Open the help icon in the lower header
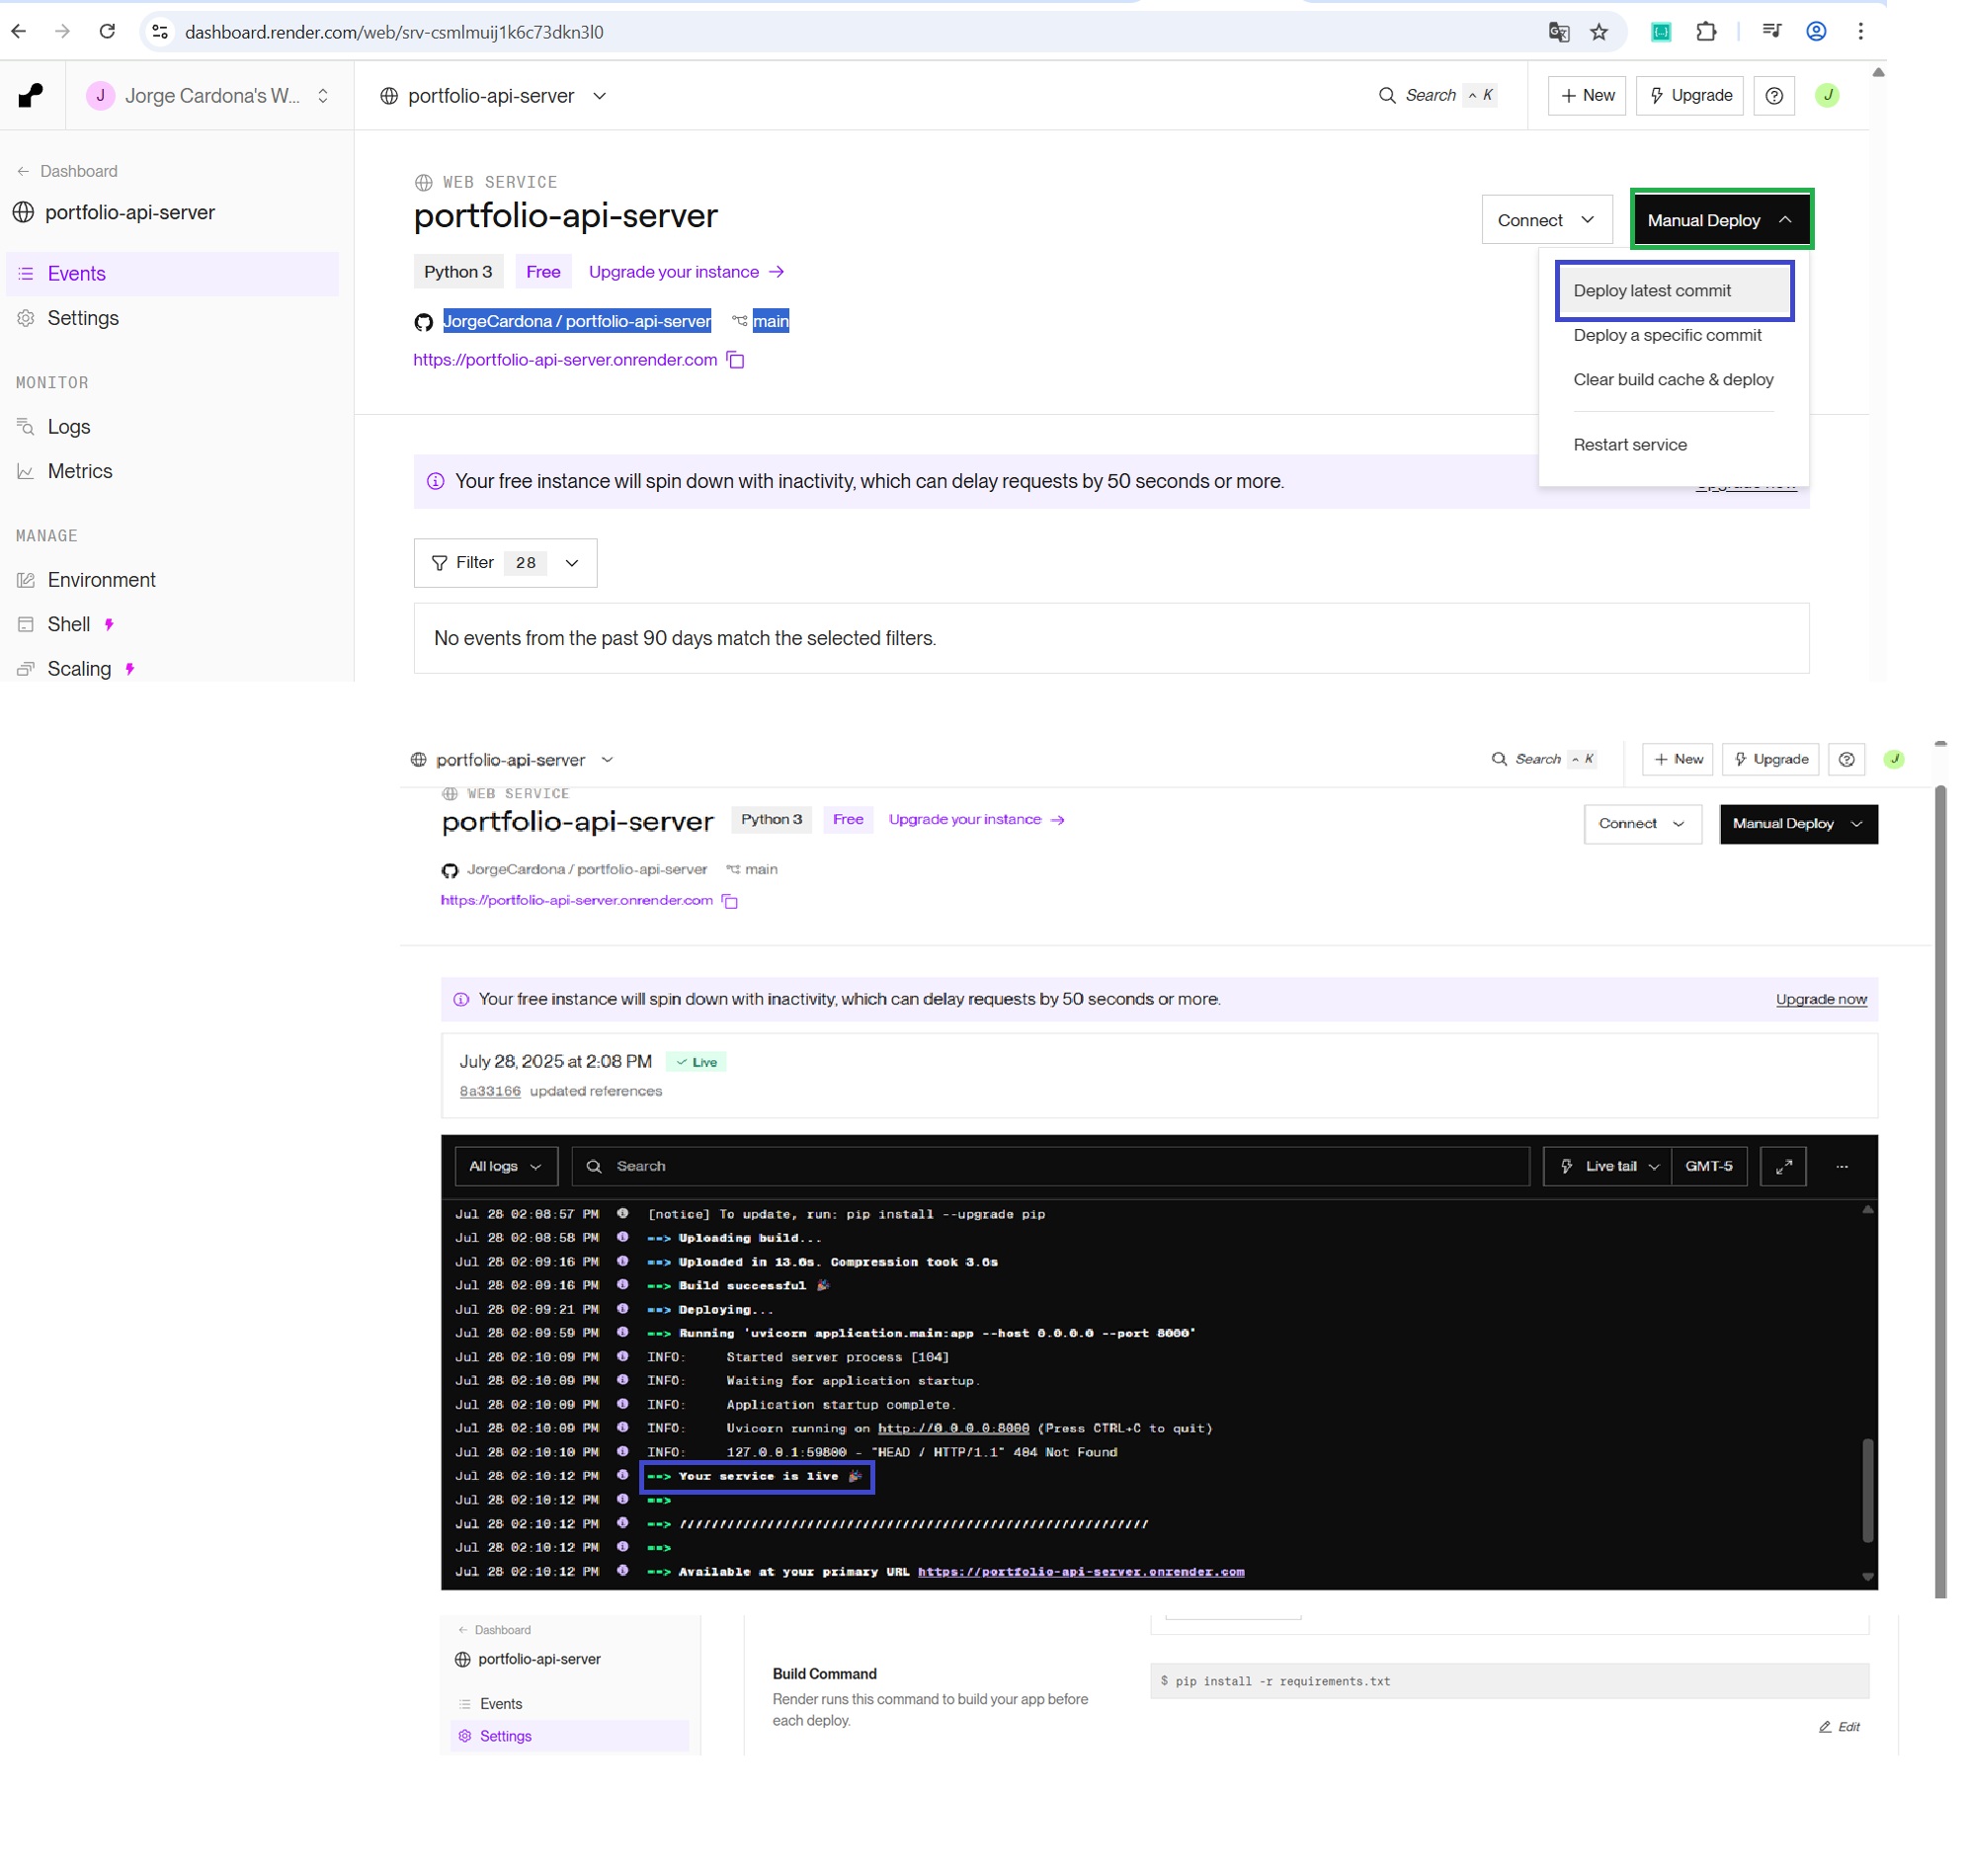Viewport: 1968px width, 1876px height. click(1847, 759)
